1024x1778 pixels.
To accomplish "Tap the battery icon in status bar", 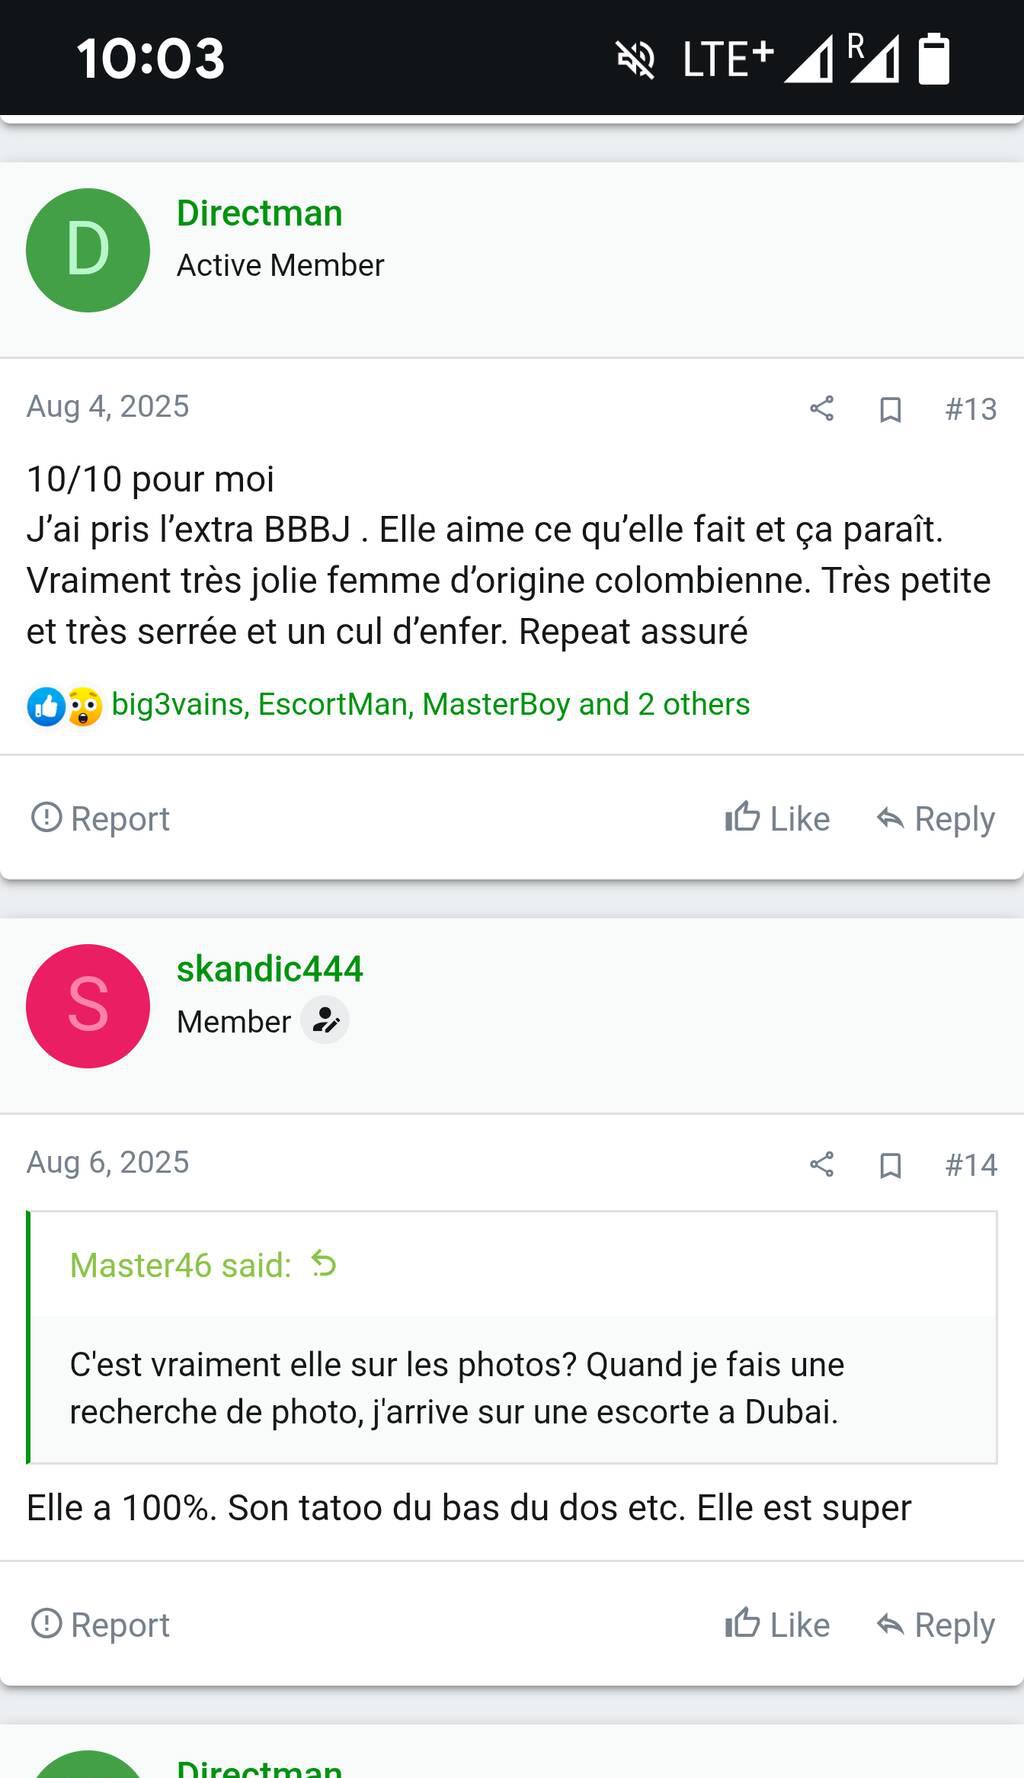I will coord(933,58).
